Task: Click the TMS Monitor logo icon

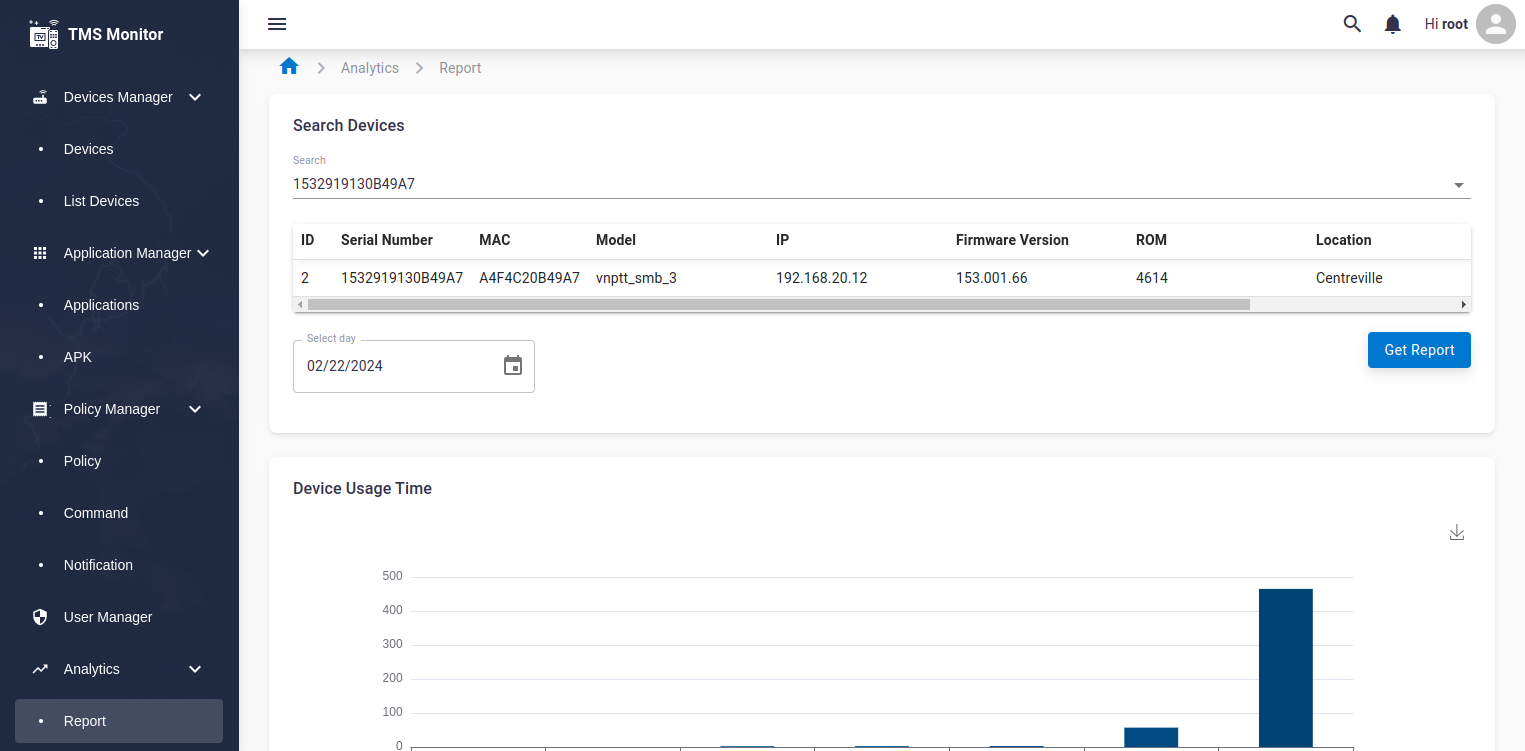Action: coord(43,34)
